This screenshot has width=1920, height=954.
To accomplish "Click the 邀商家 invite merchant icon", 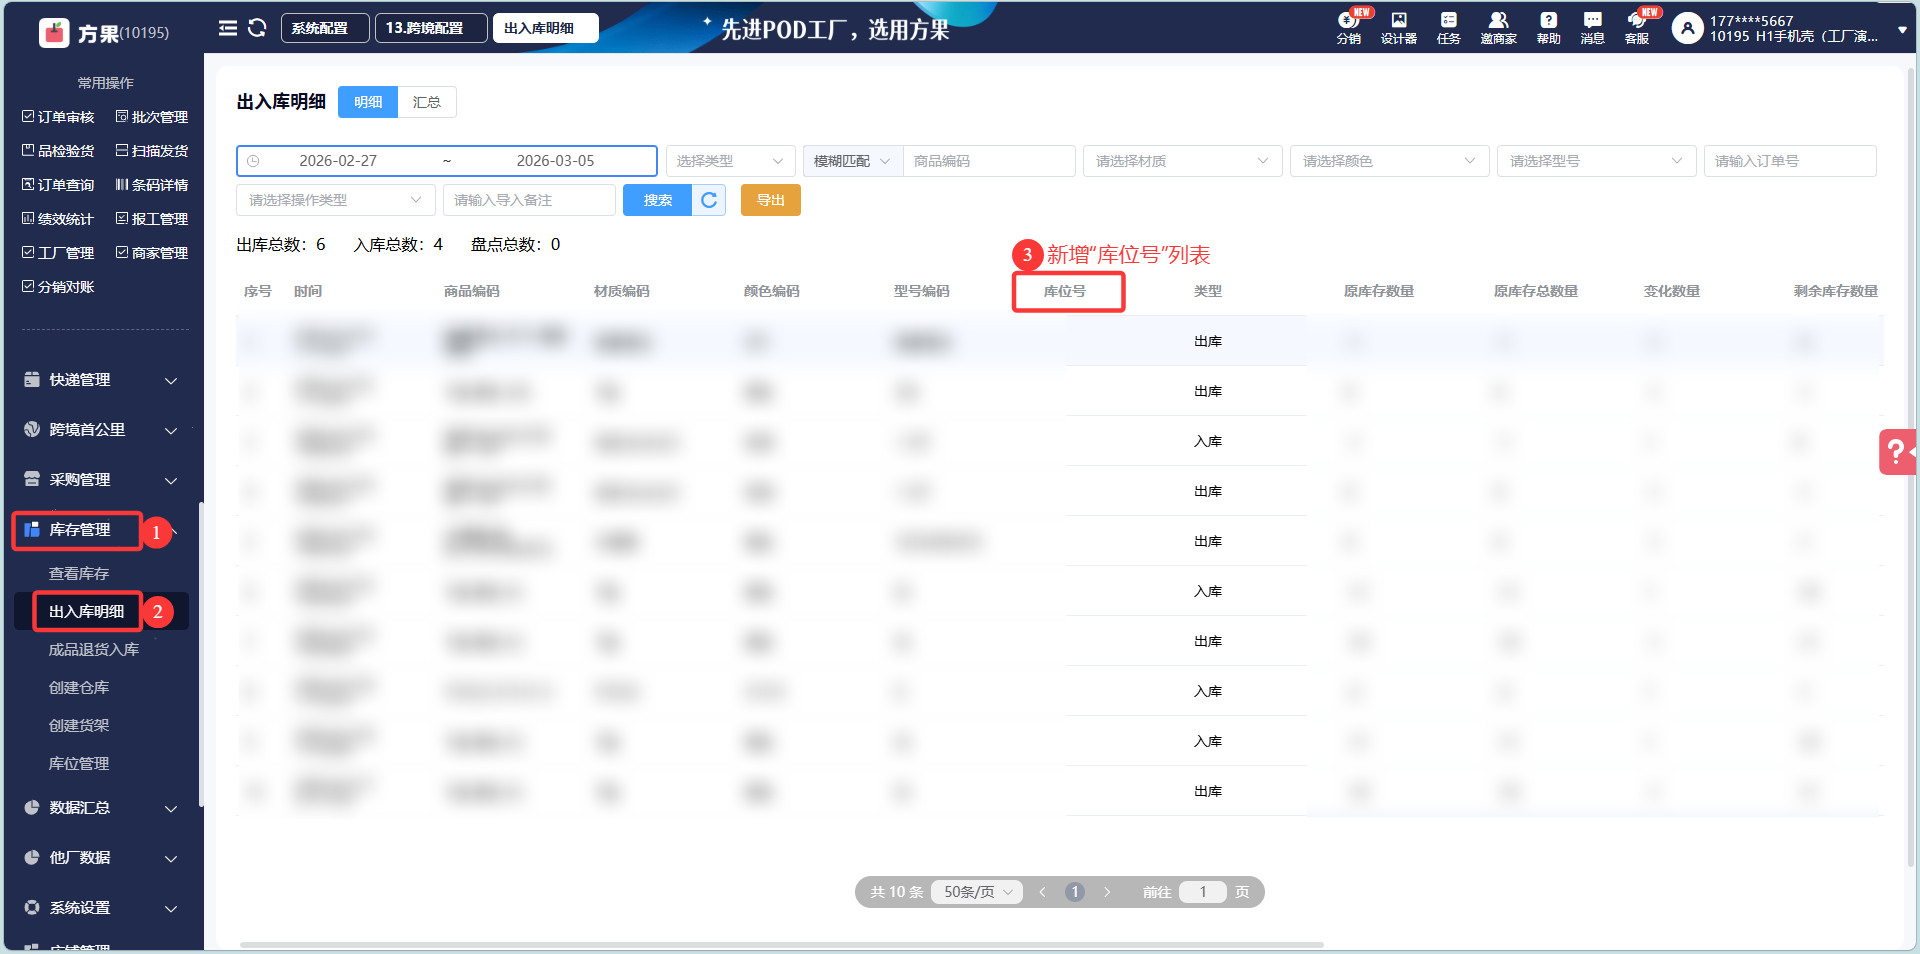I will tap(1498, 27).
